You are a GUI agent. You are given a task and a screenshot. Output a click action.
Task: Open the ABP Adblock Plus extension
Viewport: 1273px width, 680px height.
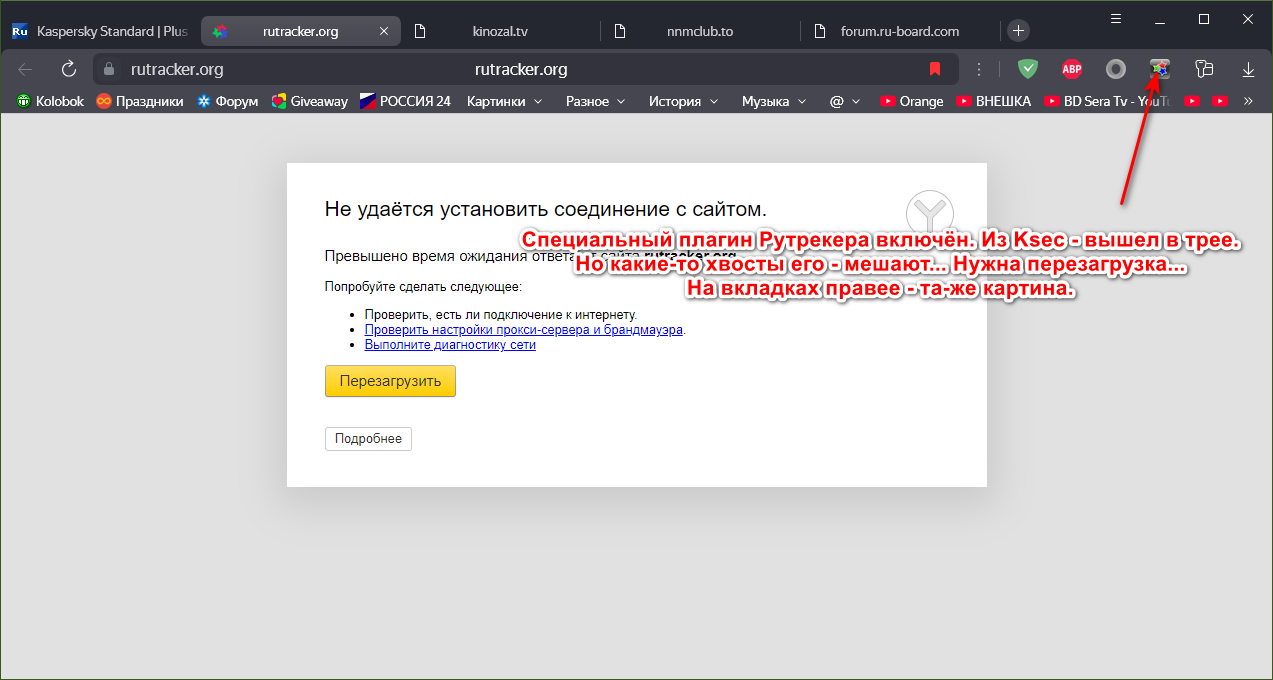pos(1072,69)
